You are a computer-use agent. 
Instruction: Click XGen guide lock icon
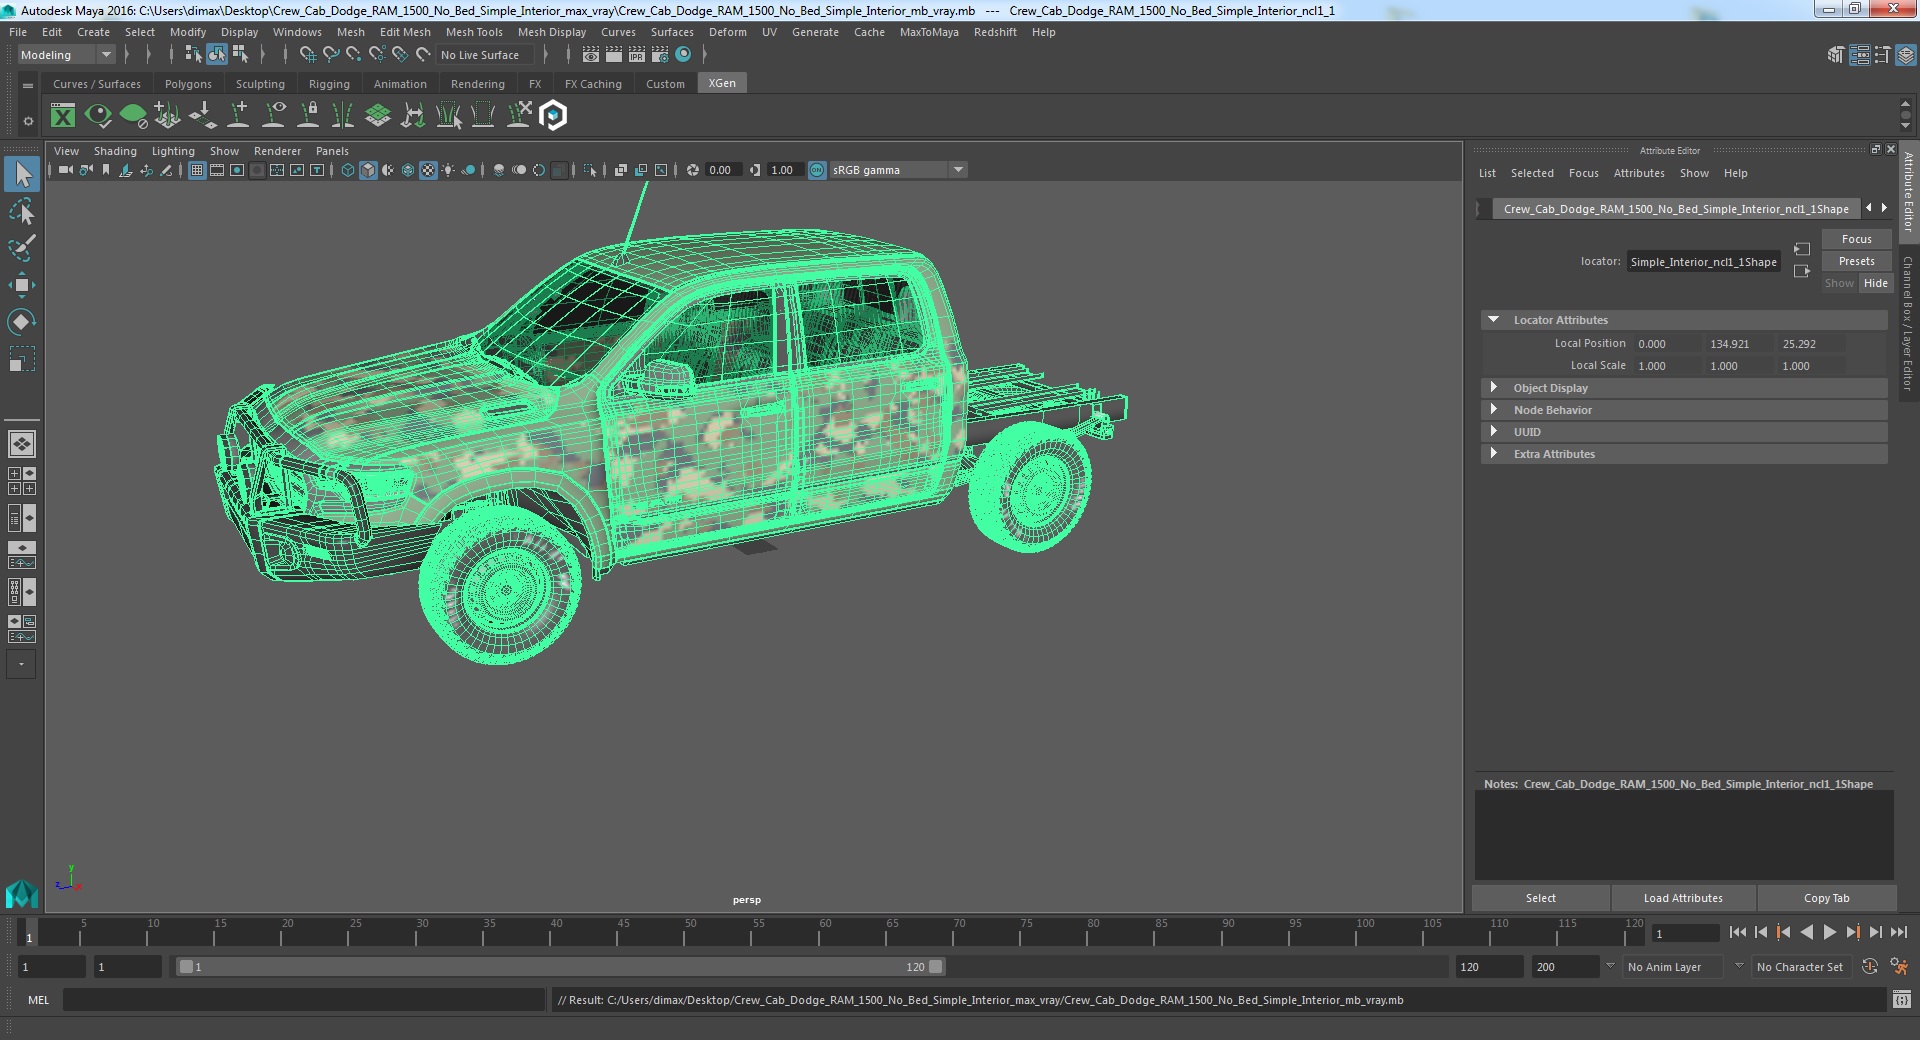(308, 116)
